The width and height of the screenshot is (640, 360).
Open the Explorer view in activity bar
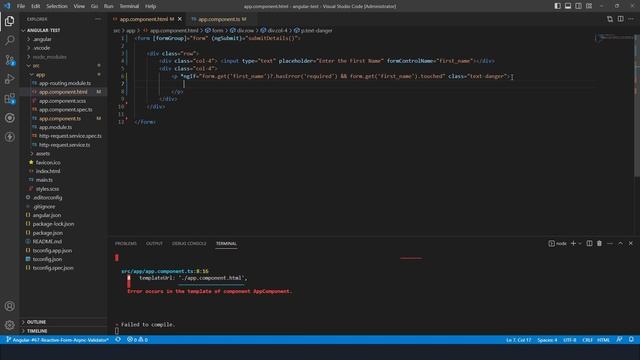[9, 21]
